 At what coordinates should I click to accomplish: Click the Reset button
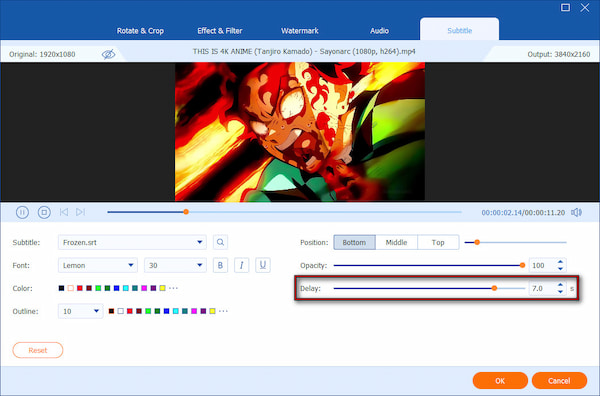(x=38, y=350)
